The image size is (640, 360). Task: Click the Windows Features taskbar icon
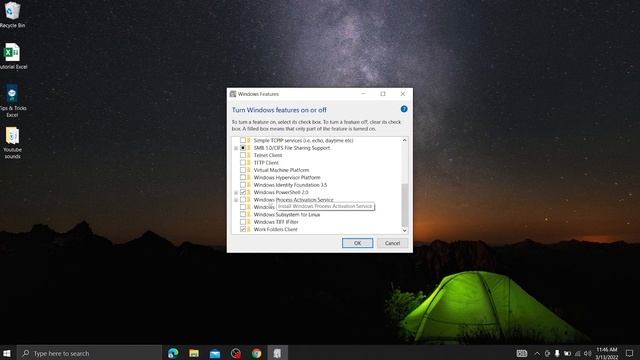277,353
